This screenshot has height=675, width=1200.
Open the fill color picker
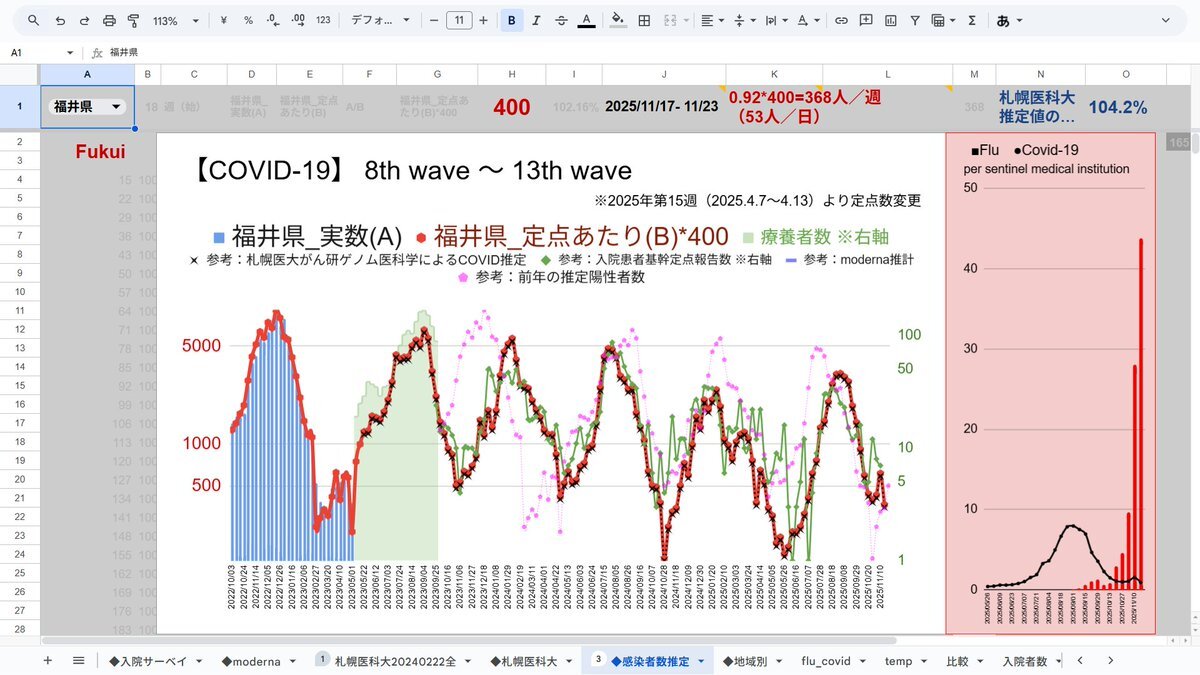coord(617,20)
